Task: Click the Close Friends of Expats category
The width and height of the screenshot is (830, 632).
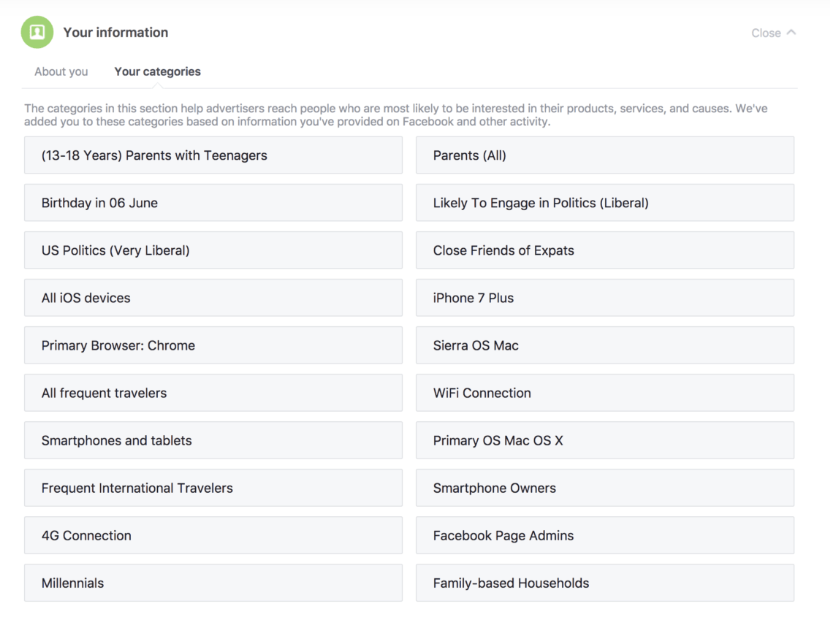Action: 605,250
